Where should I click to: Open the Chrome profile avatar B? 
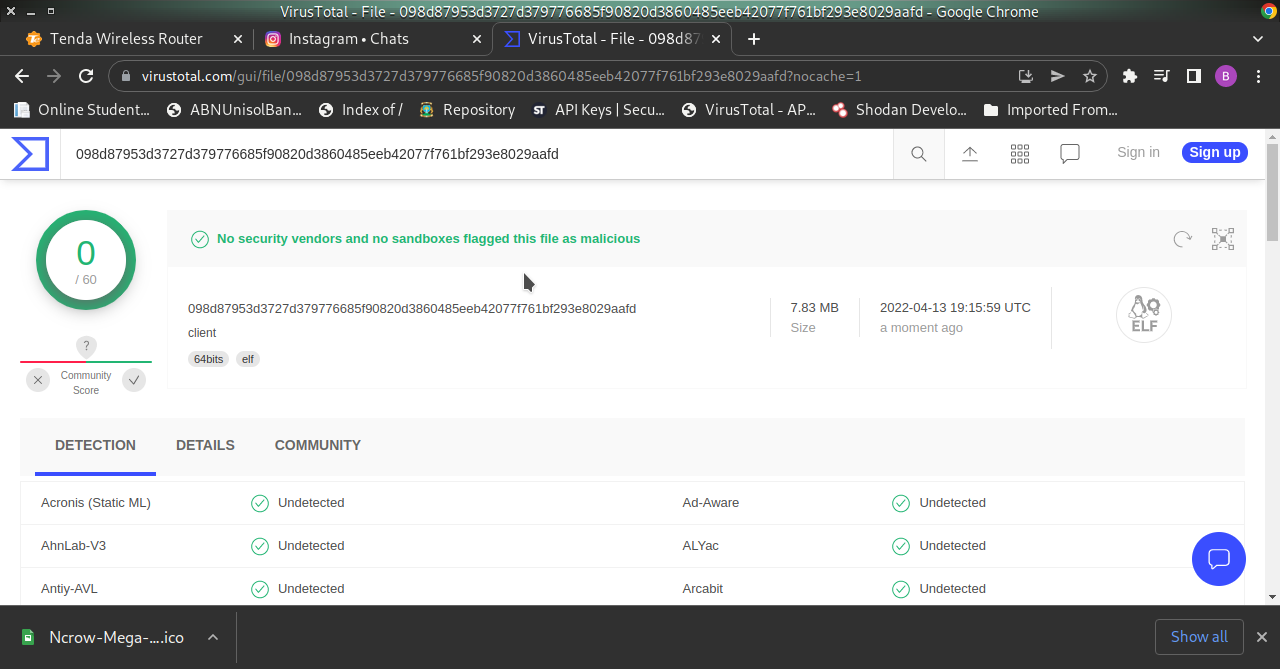click(1226, 76)
